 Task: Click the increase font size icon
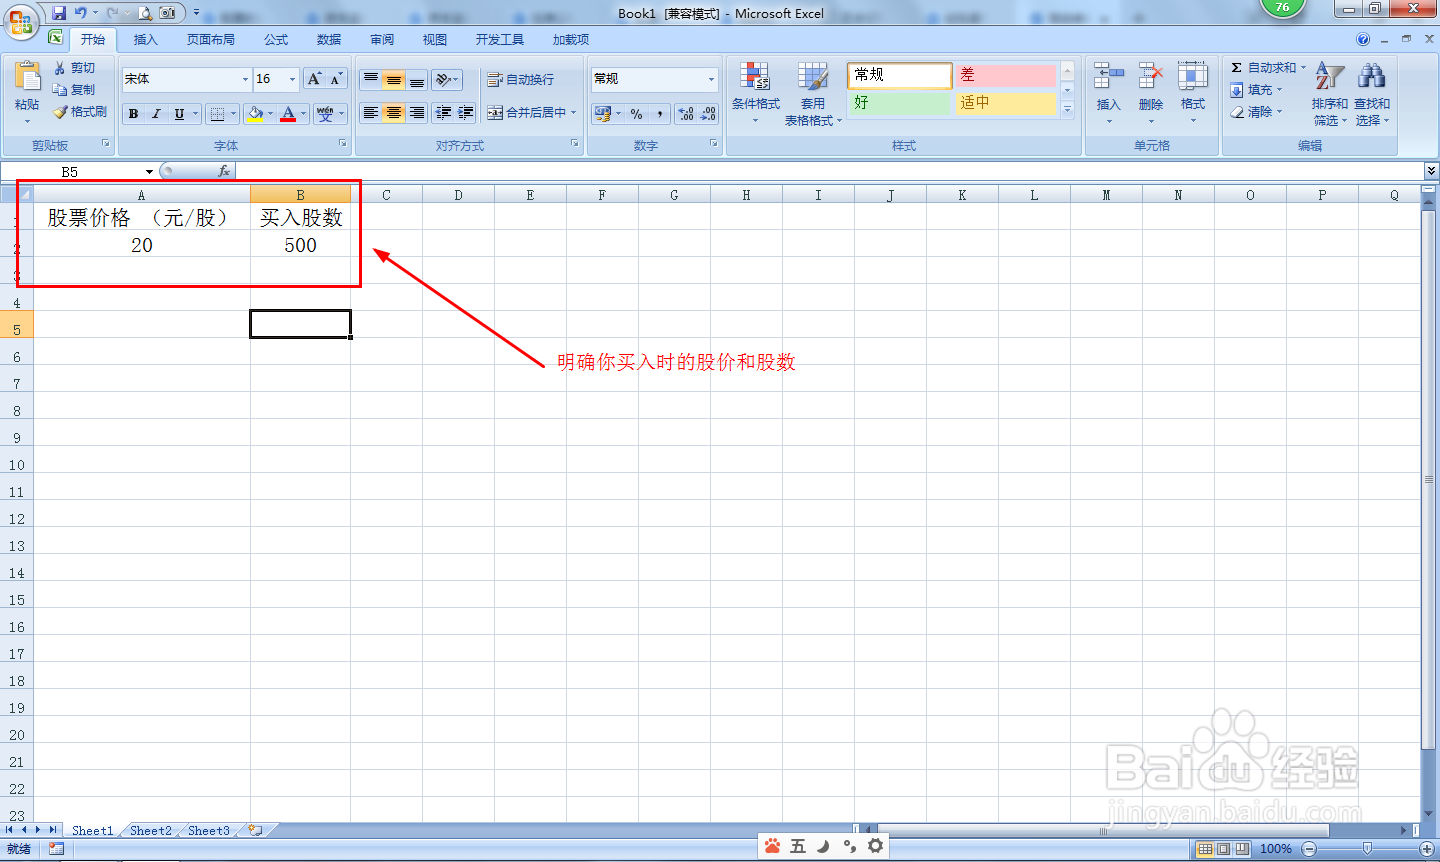coord(315,79)
